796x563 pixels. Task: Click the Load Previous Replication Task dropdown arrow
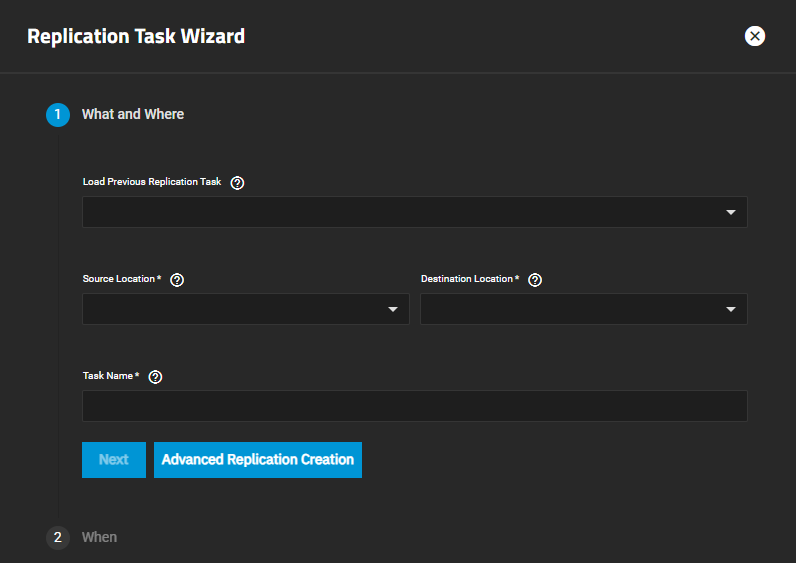tap(730, 213)
